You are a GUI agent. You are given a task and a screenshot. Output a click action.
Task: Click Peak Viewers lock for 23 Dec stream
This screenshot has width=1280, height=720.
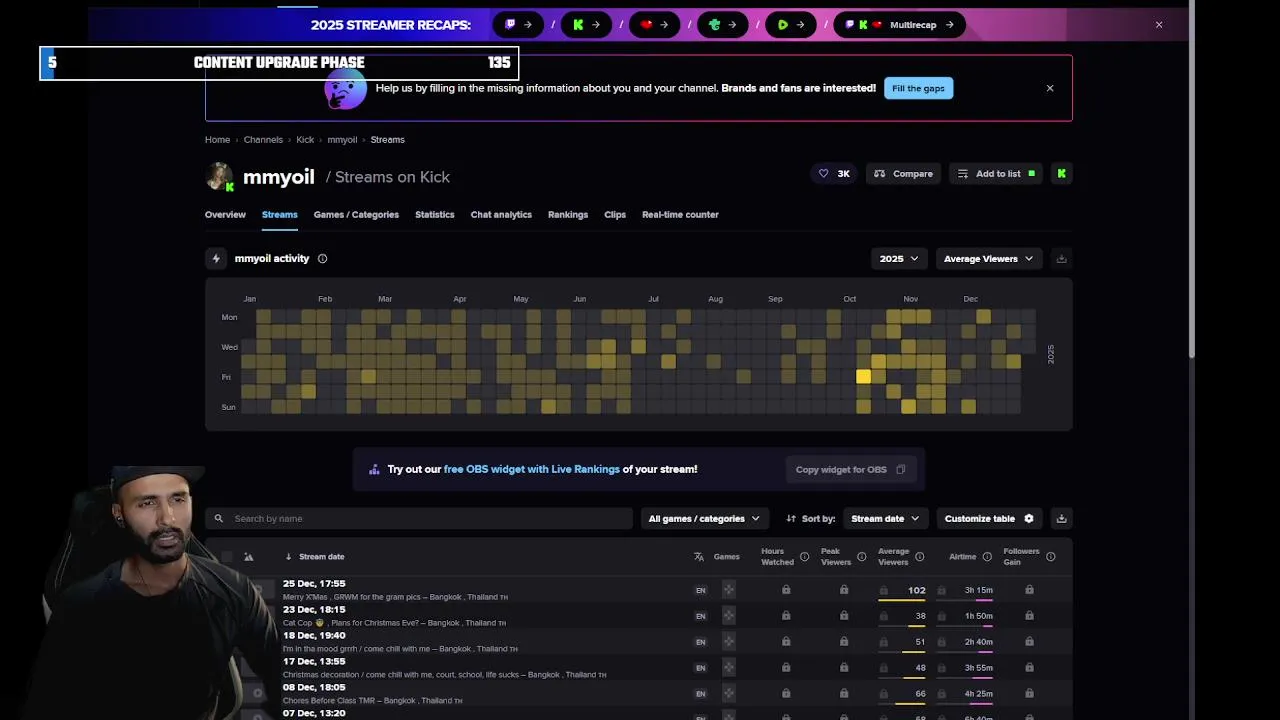click(844, 616)
